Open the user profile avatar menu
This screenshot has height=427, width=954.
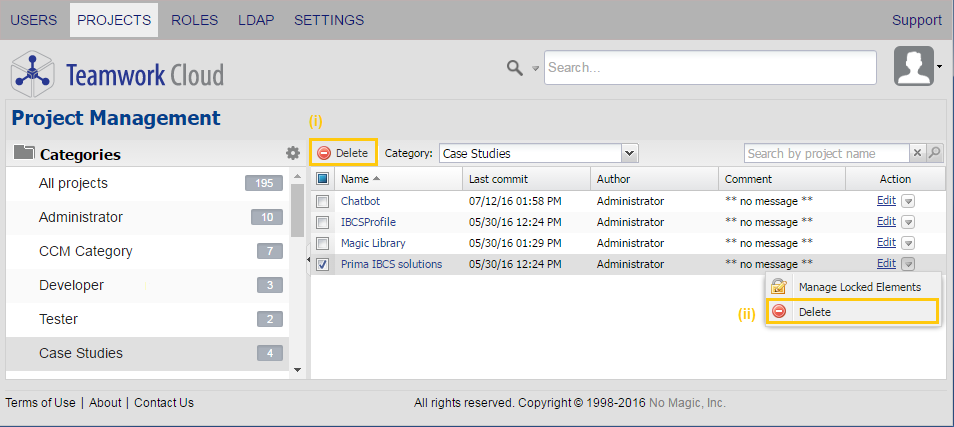point(914,66)
